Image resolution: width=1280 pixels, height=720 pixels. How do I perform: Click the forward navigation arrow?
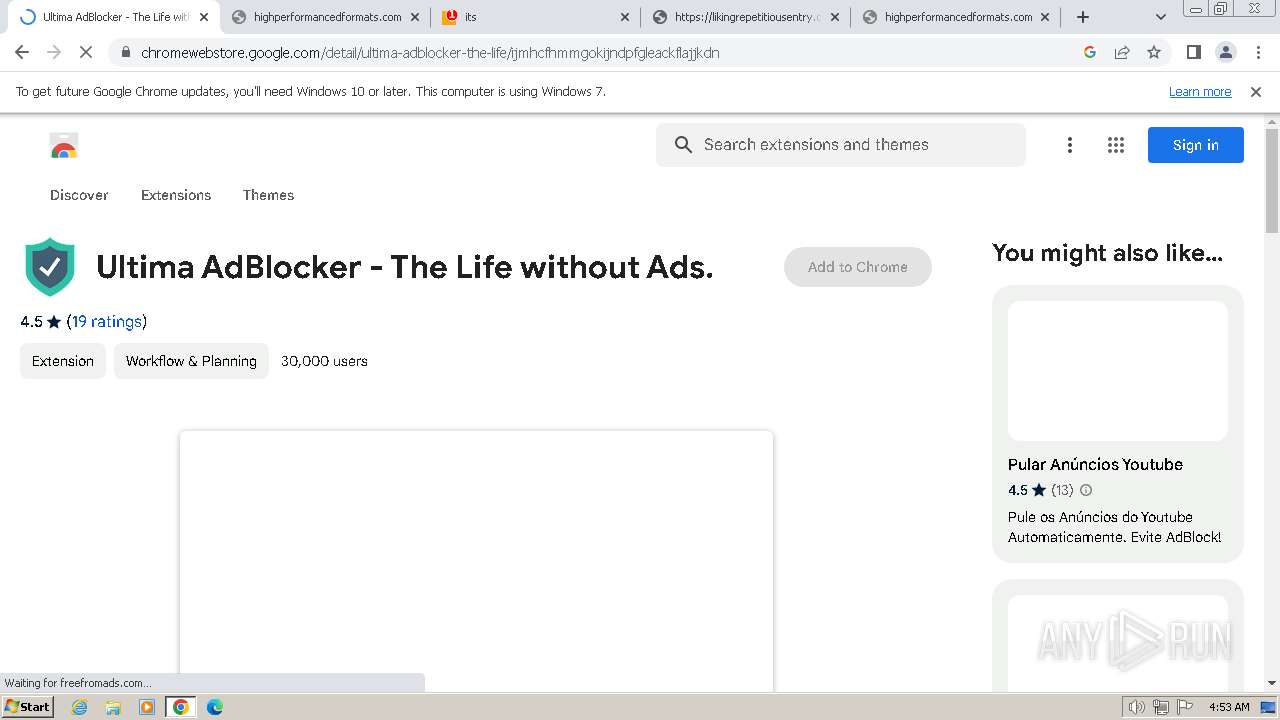[54, 52]
